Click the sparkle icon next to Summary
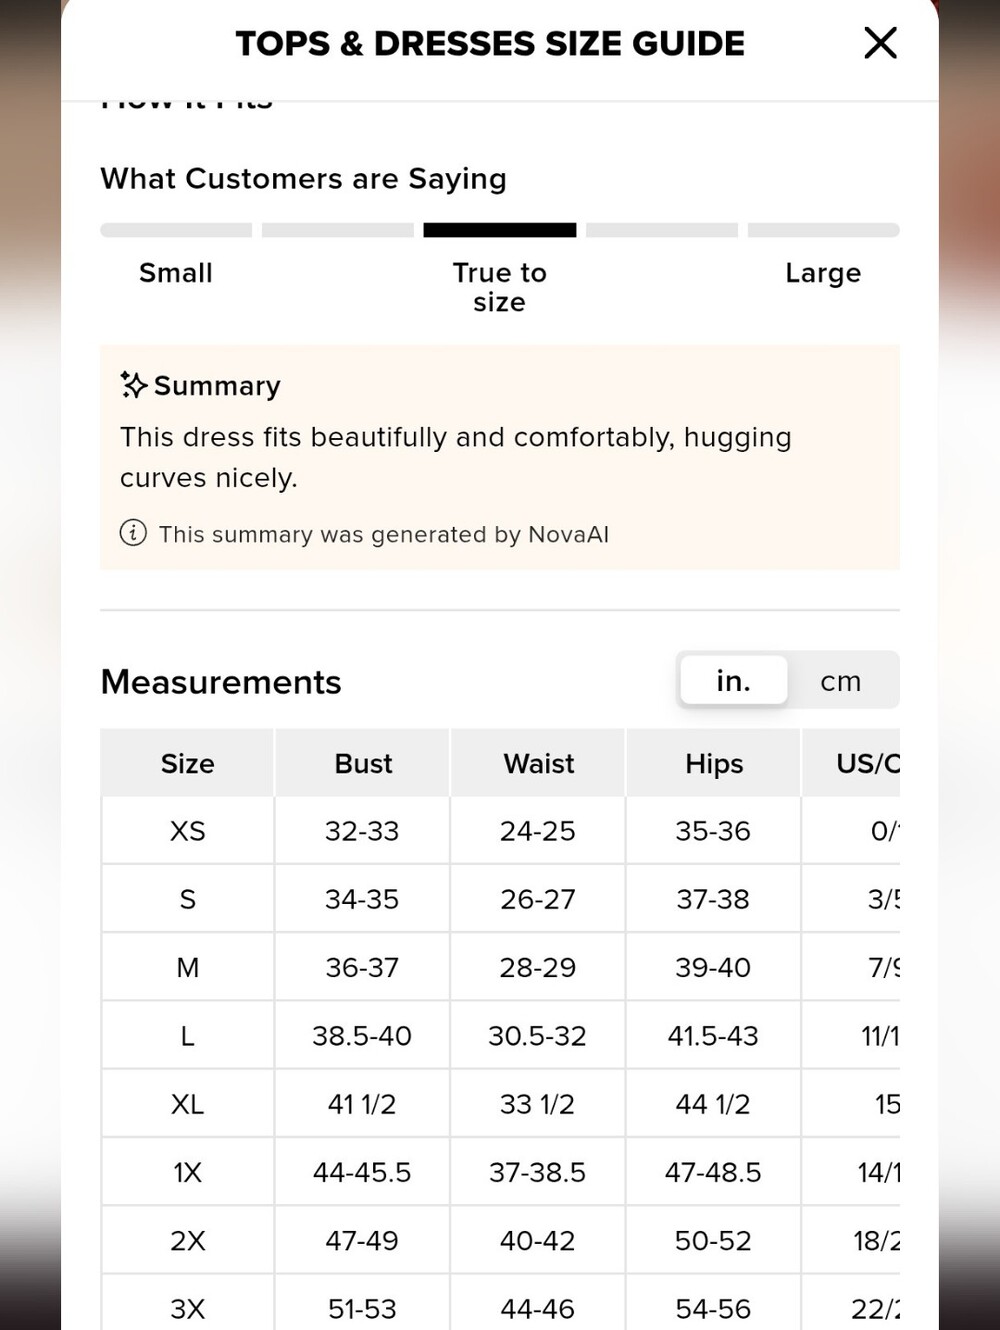The image size is (1000, 1330). [134, 385]
